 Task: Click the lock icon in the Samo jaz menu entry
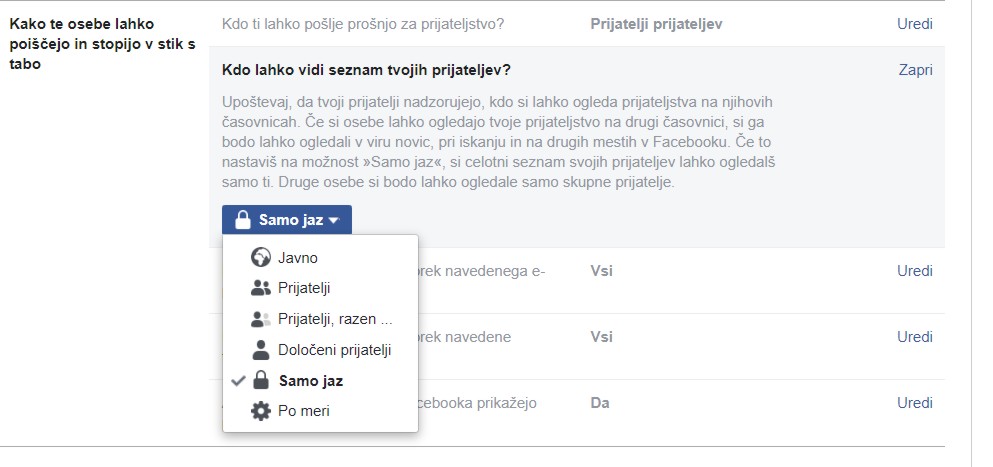(261, 381)
